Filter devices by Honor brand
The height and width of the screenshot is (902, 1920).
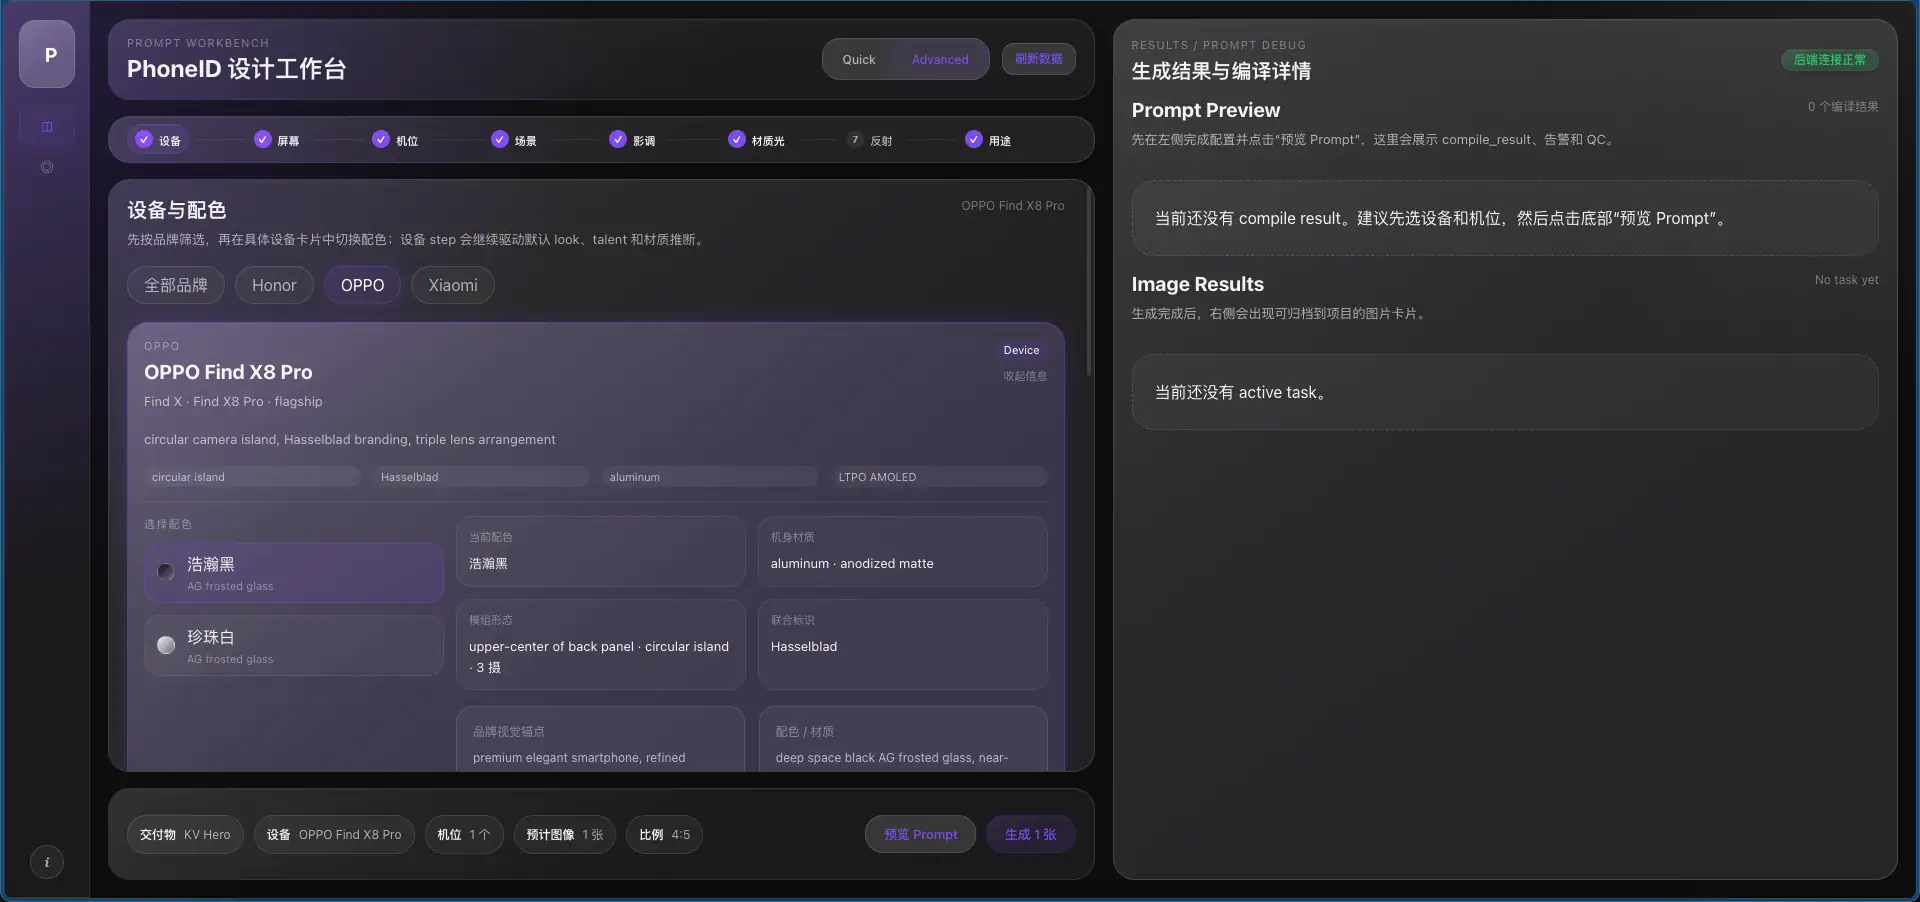(x=274, y=285)
